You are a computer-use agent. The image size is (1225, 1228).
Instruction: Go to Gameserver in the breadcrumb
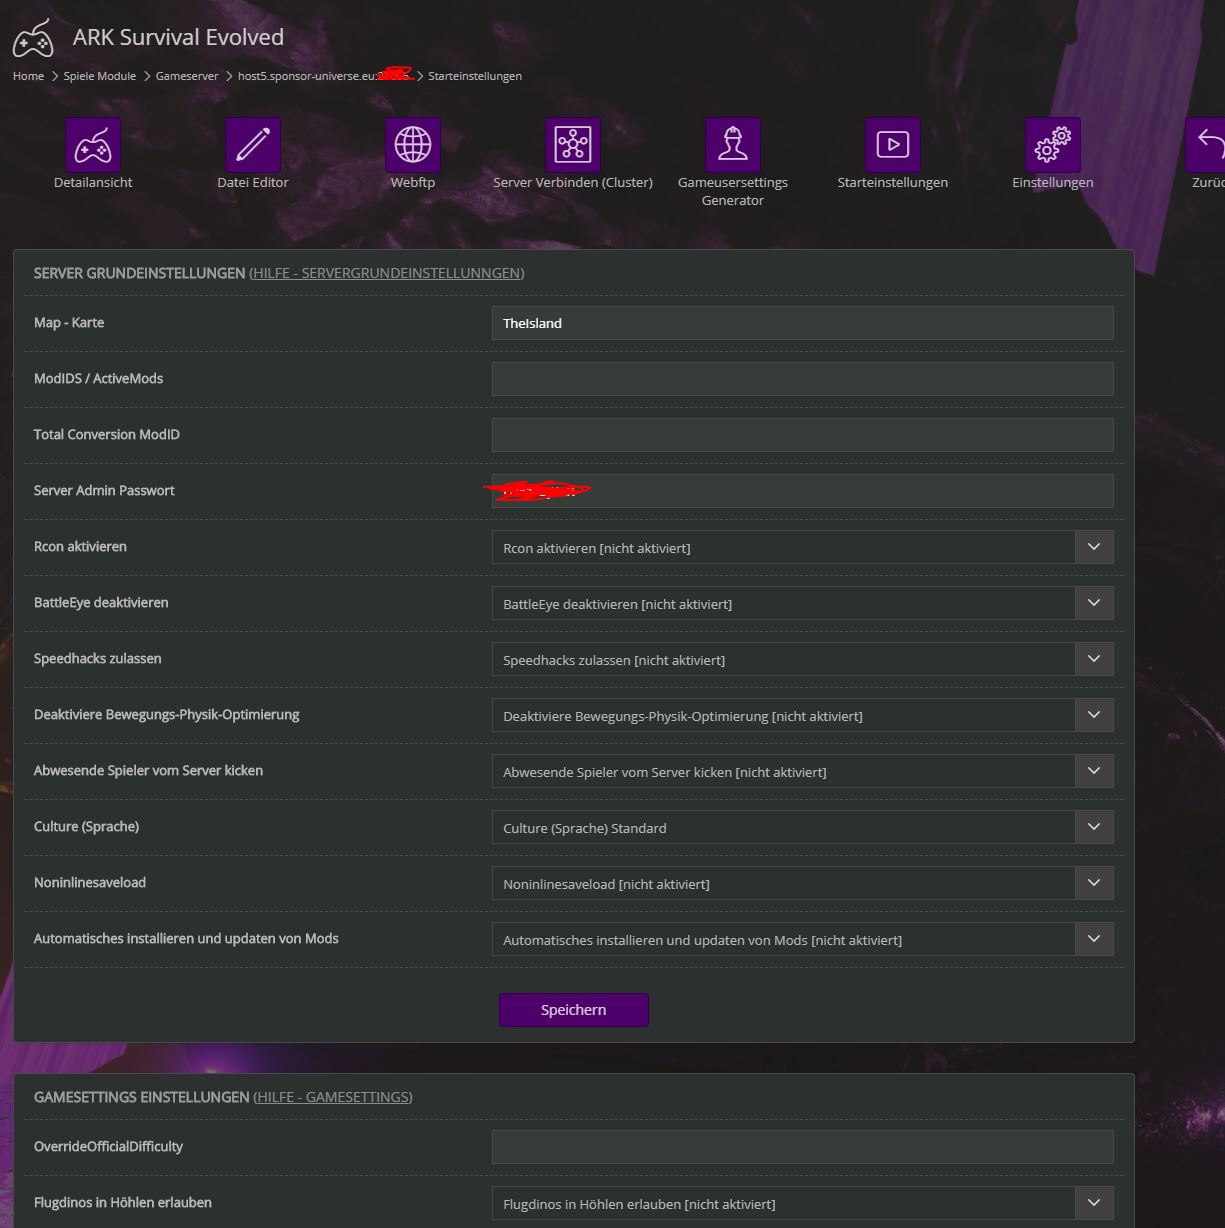[x=187, y=76]
